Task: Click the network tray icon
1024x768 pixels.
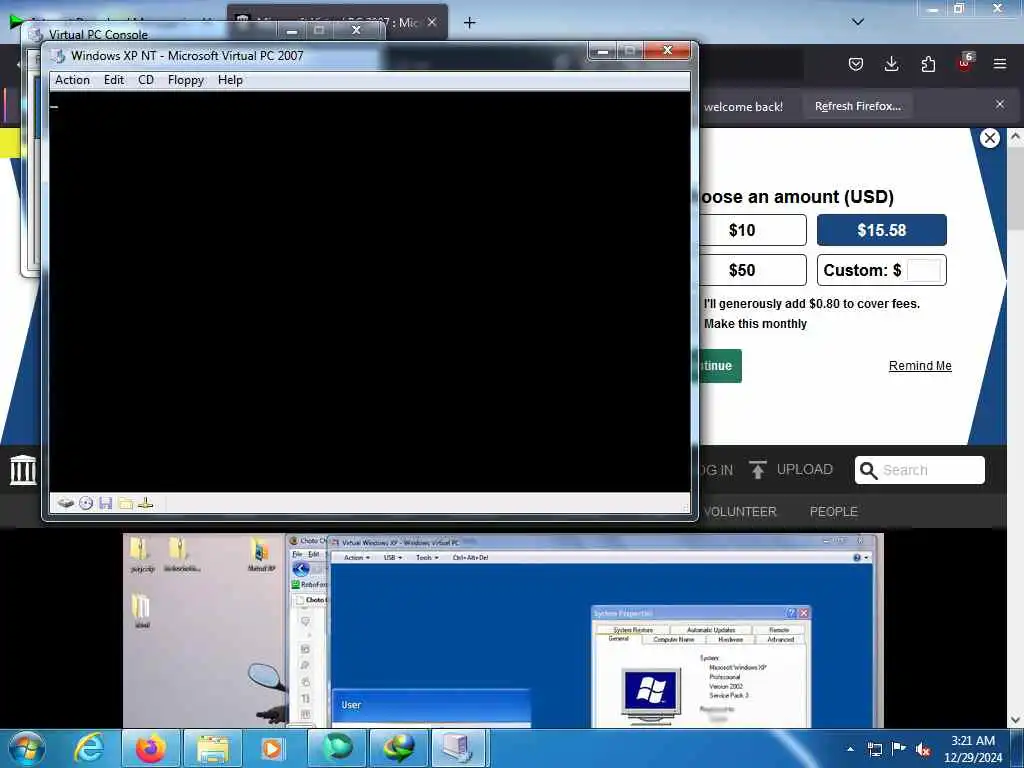Action: (x=874, y=749)
